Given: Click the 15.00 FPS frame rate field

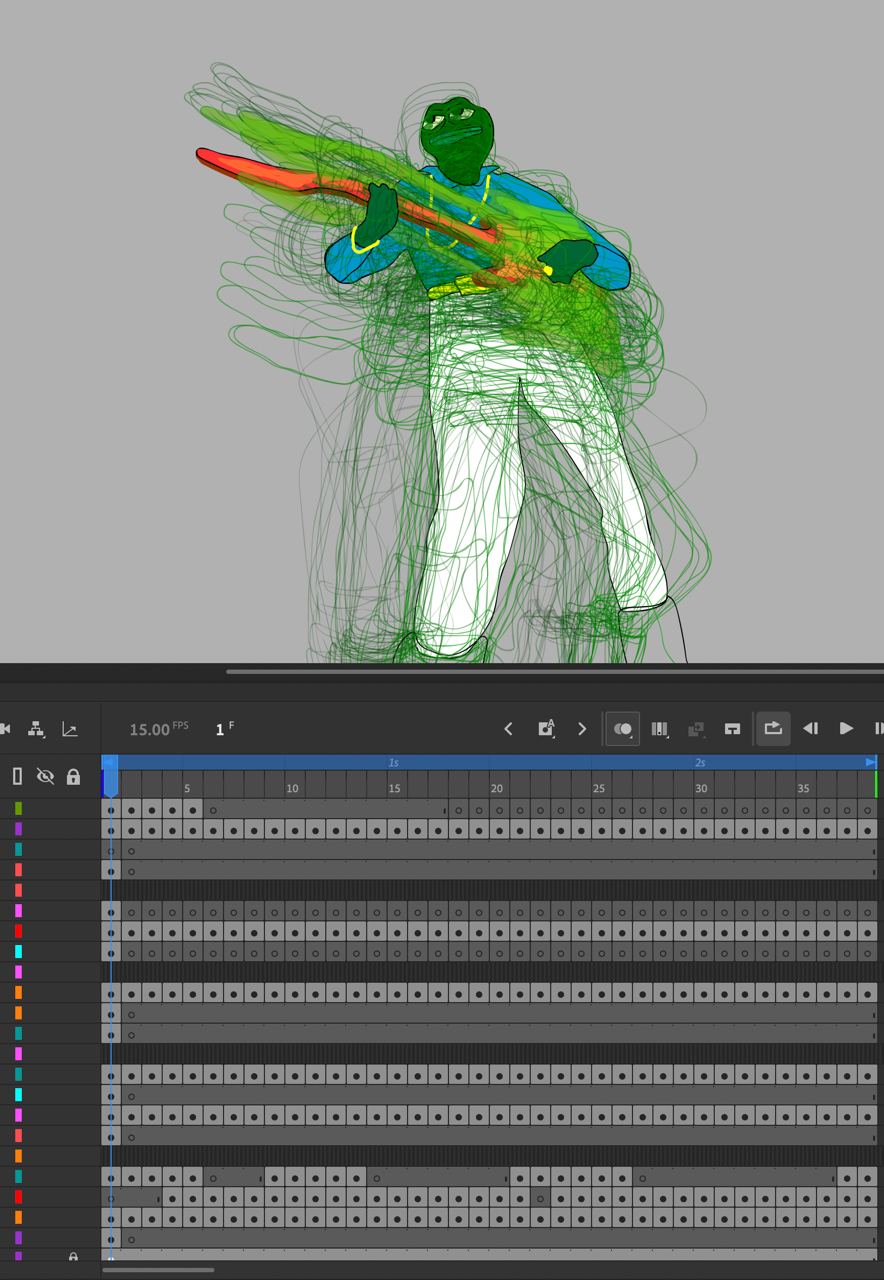Looking at the screenshot, I should pyautogui.click(x=158, y=729).
